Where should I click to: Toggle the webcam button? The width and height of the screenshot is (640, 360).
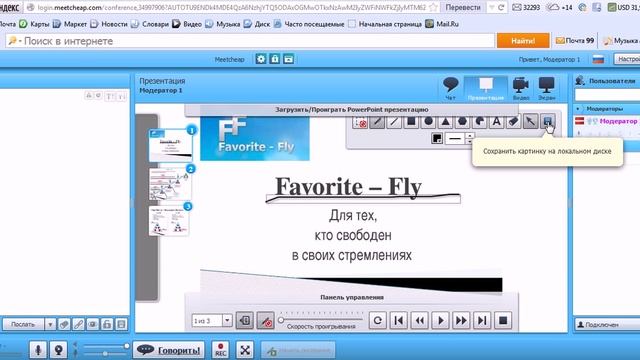59,350
